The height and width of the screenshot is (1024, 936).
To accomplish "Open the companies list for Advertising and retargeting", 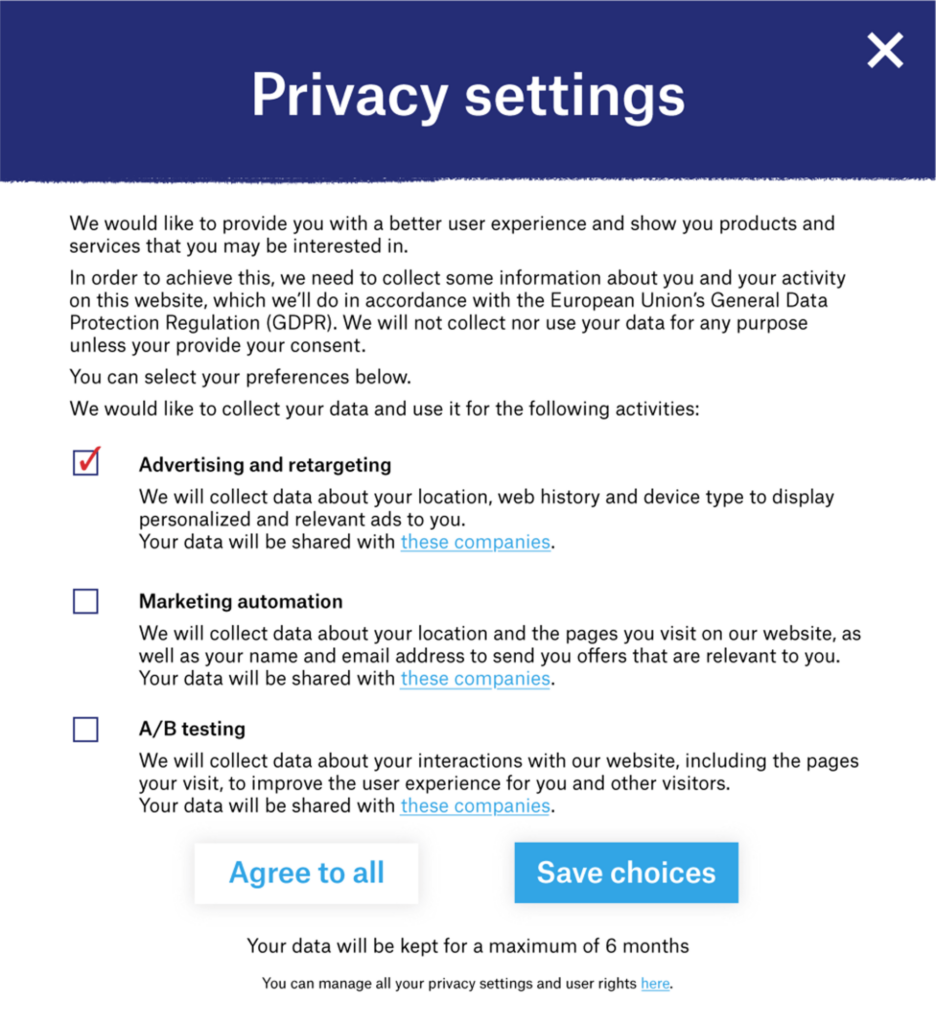I will pos(475,541).
